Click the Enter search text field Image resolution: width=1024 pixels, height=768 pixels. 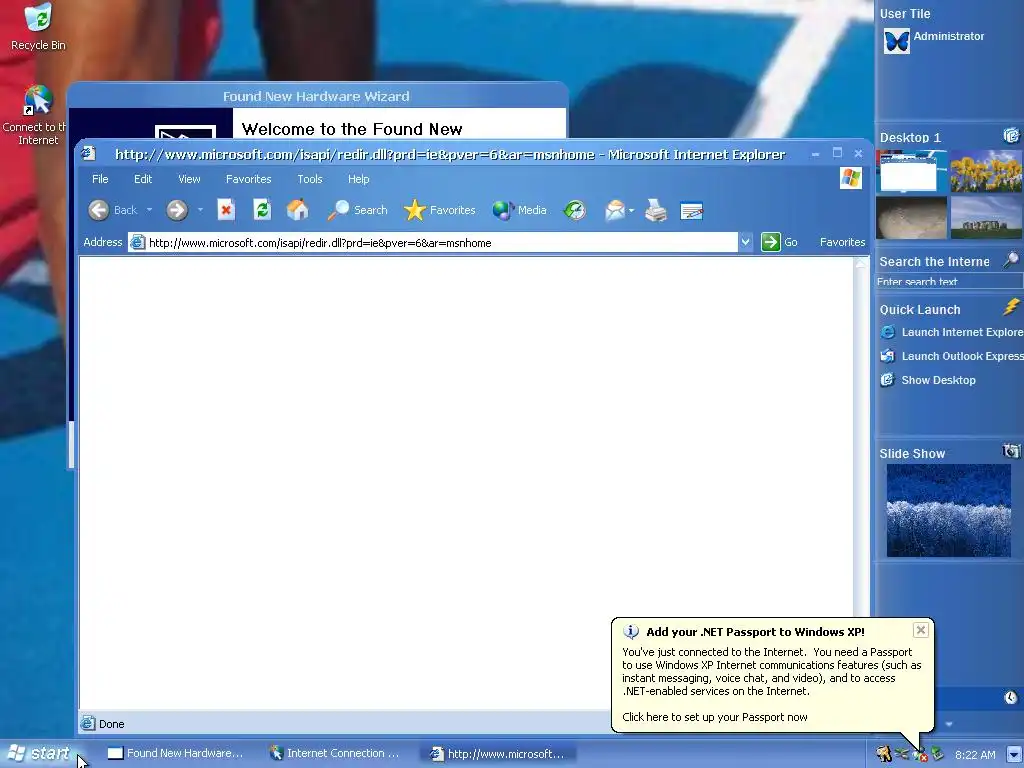948,281
